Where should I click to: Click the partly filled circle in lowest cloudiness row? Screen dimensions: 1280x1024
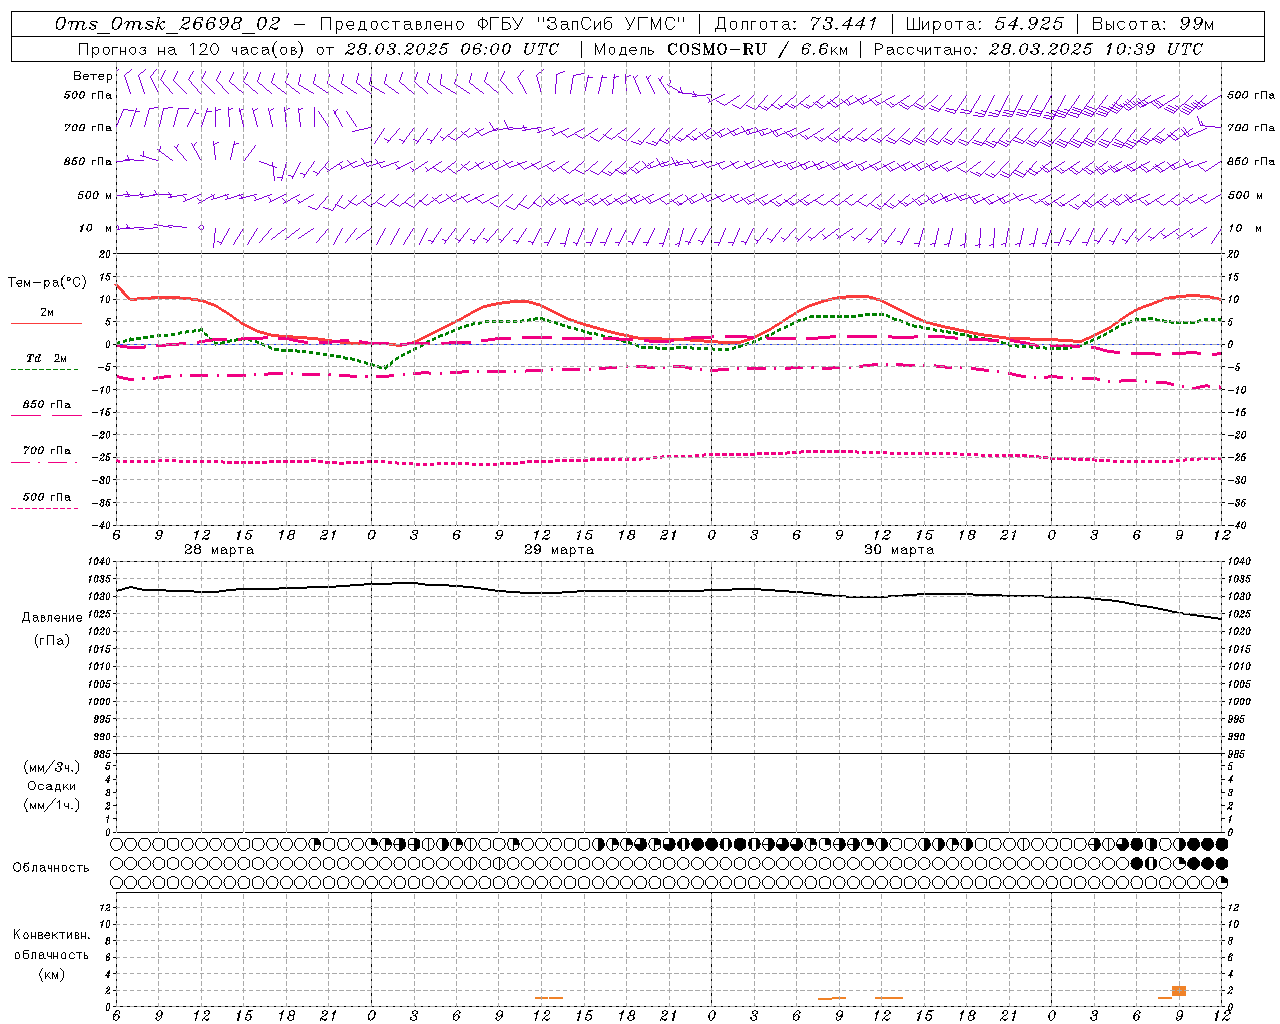[x=1222, y=883]
